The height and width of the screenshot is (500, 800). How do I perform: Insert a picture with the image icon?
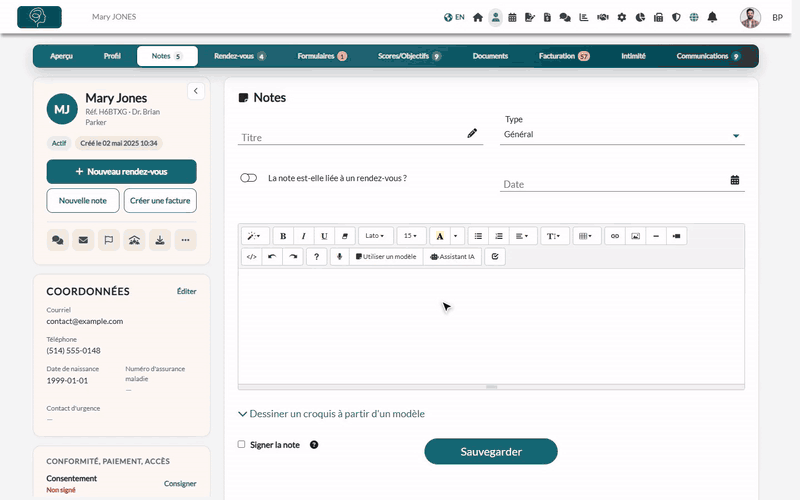click(635, 236)
